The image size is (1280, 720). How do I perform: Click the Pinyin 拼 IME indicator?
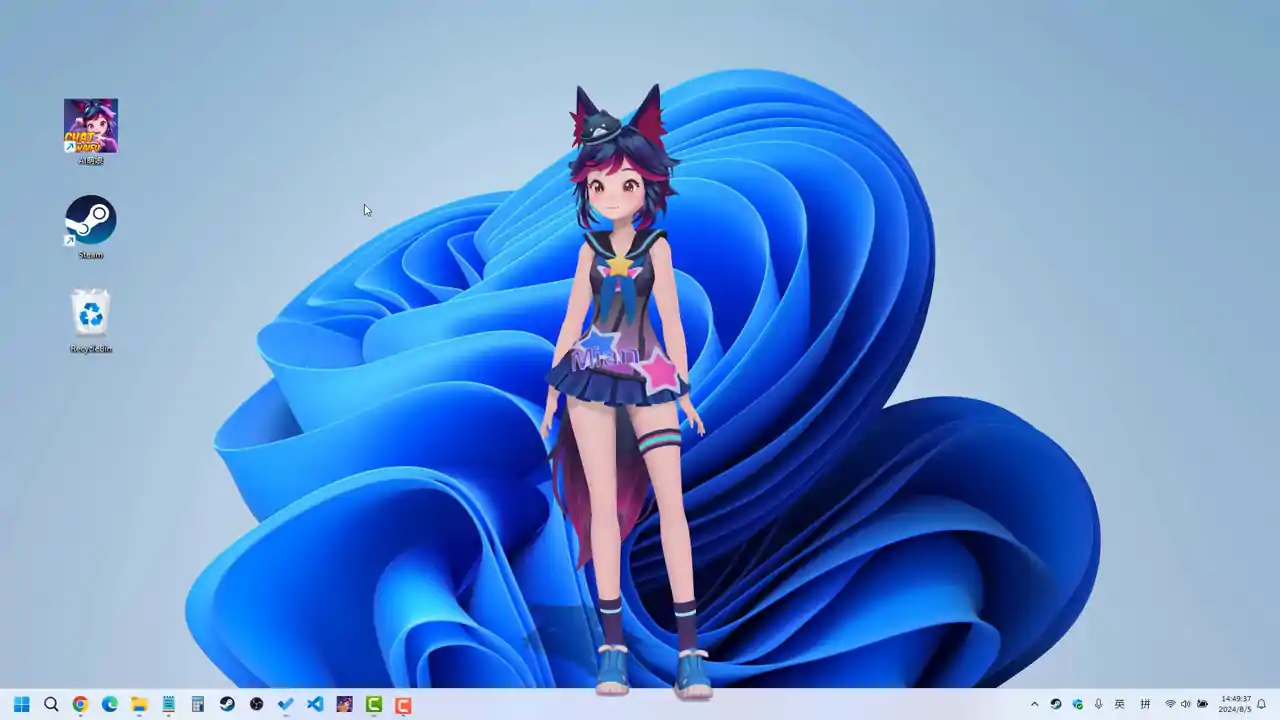coord(1146,704)
